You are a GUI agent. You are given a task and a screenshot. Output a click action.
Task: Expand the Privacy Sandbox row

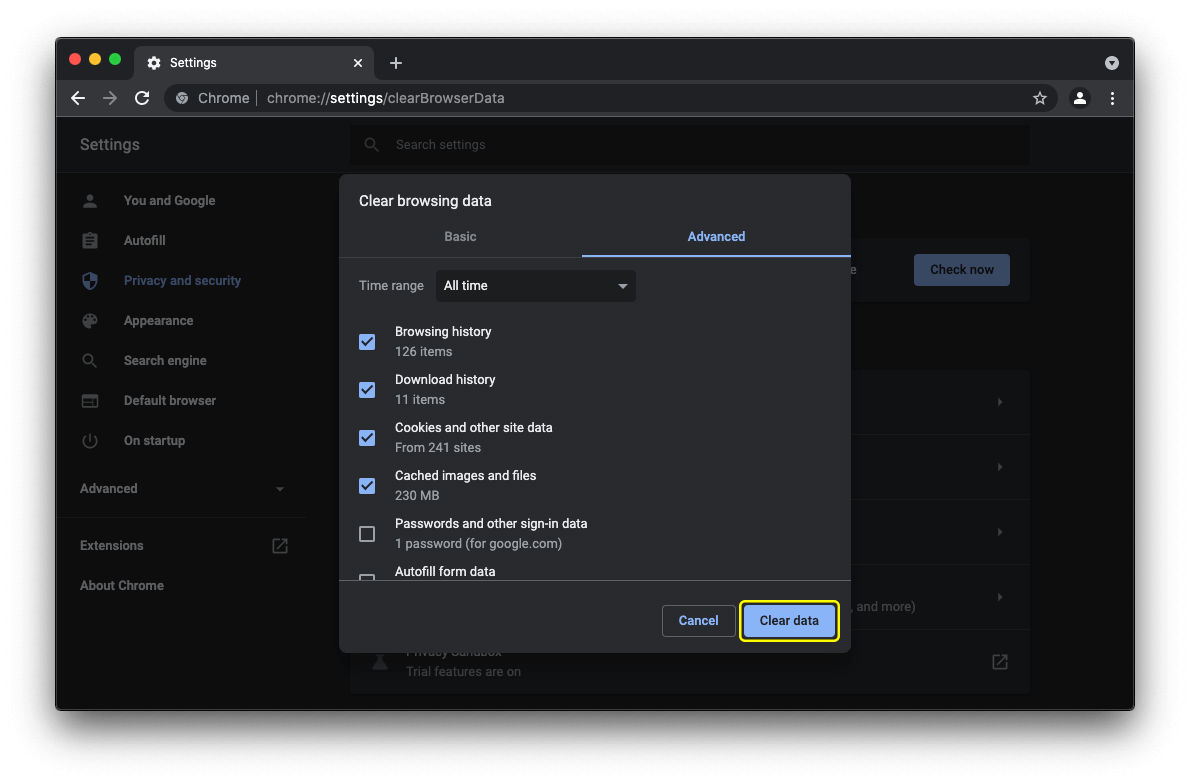click(x=999, y=661)
